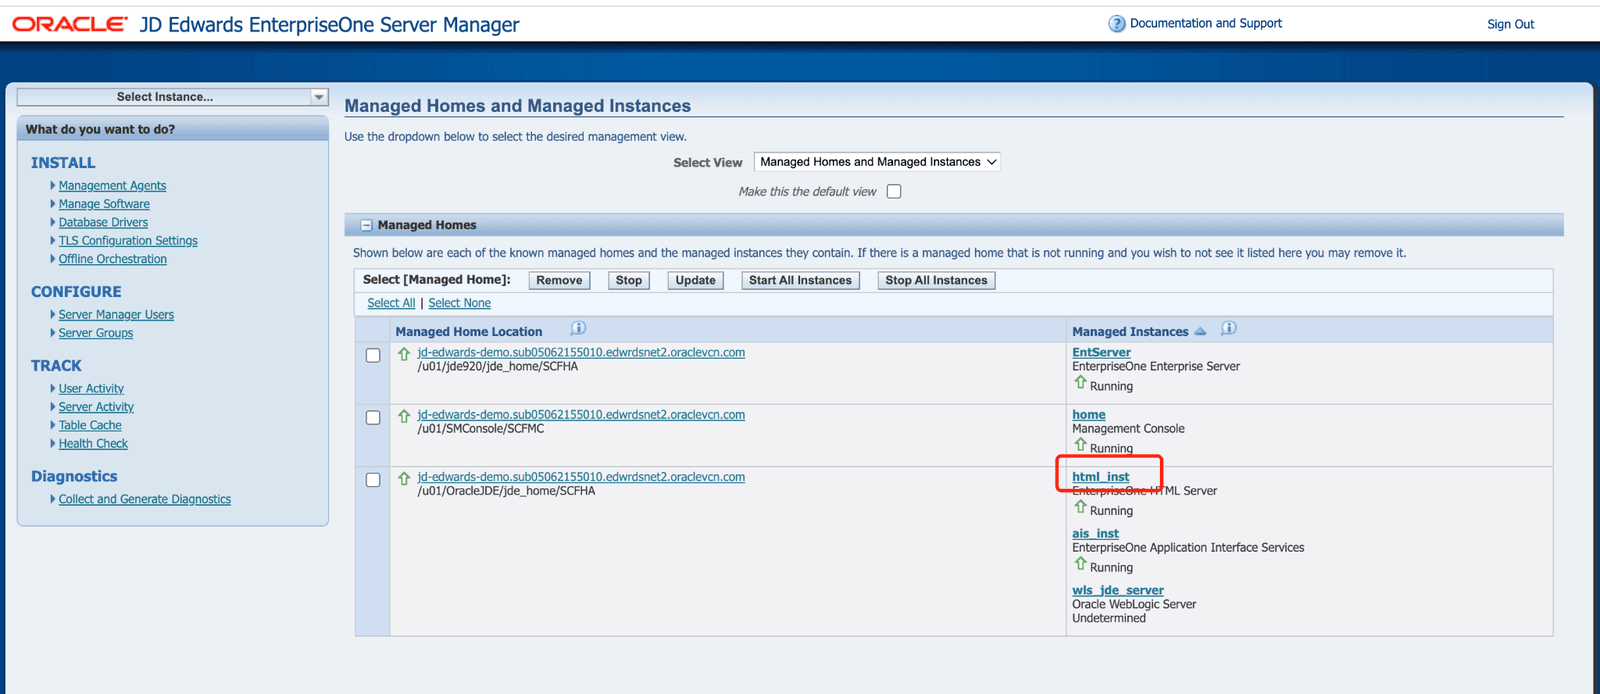Click the Oracle logo

[x=70, y=24]
